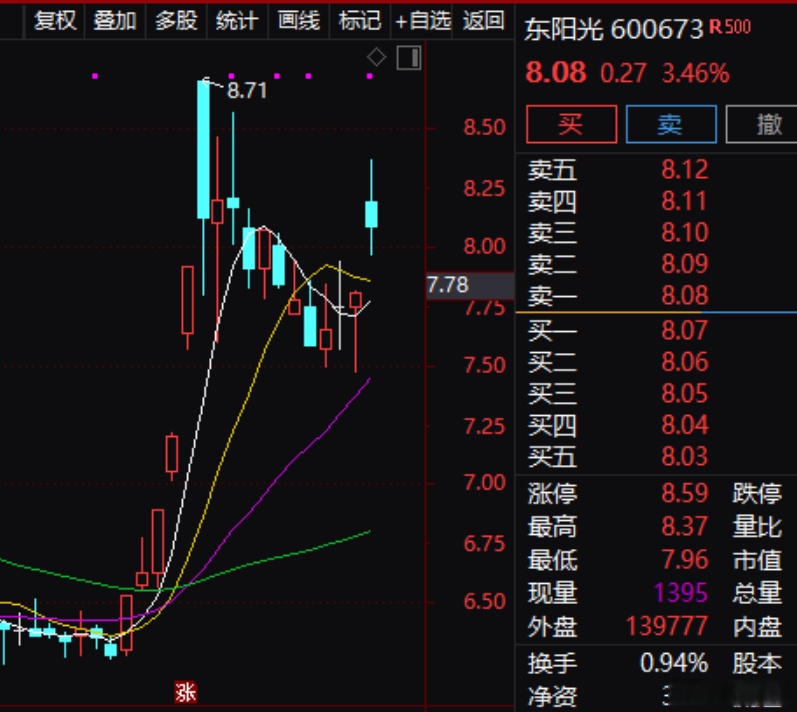This screenshot has width=797, height=712.
Task: Click the 8.50 price axis label
Action: pos(484,127)
